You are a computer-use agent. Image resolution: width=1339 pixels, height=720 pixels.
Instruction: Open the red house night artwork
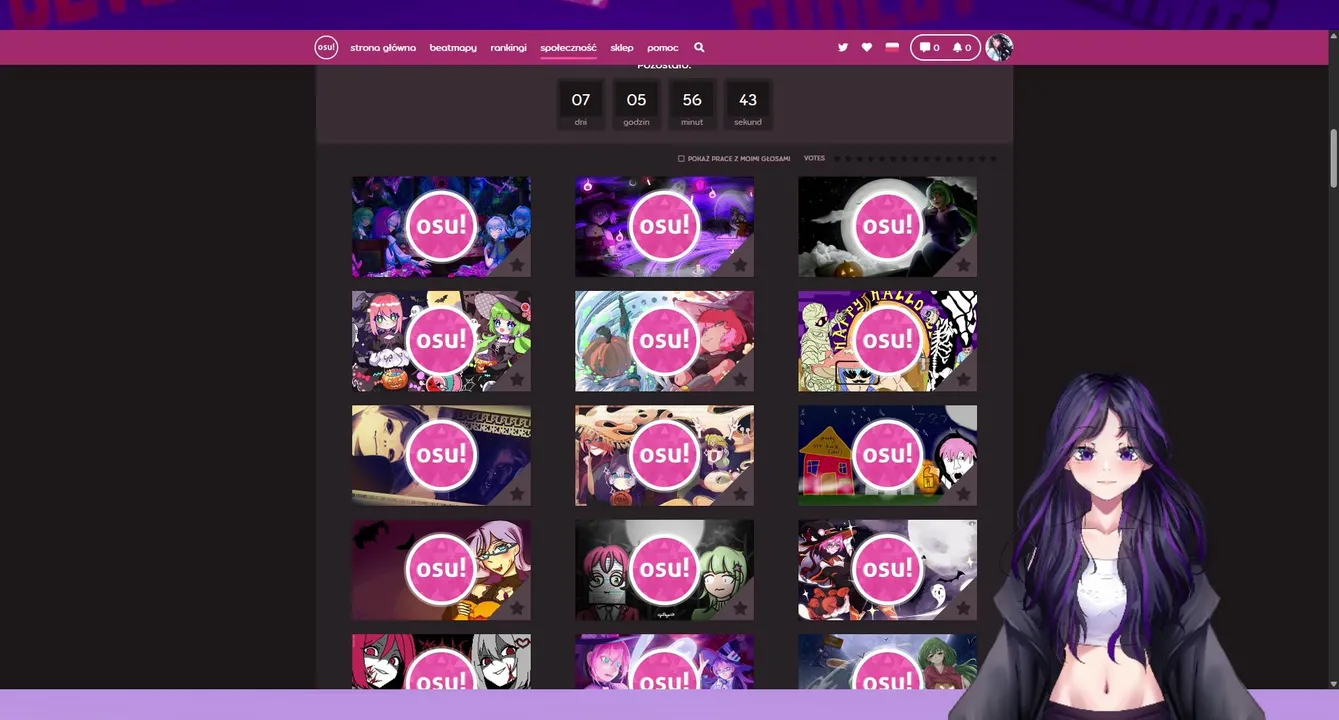[887, 455]
